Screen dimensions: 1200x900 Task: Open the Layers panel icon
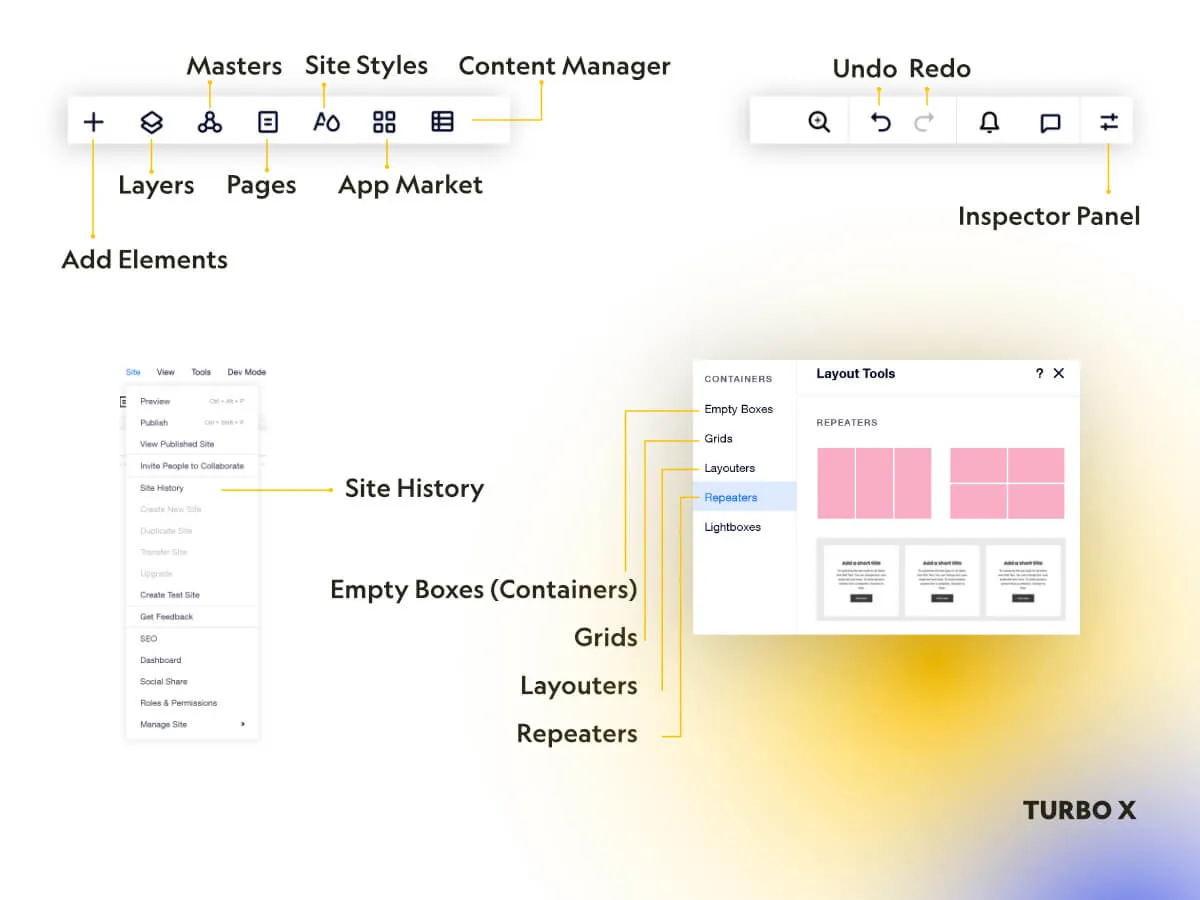(x=151, y=122)
